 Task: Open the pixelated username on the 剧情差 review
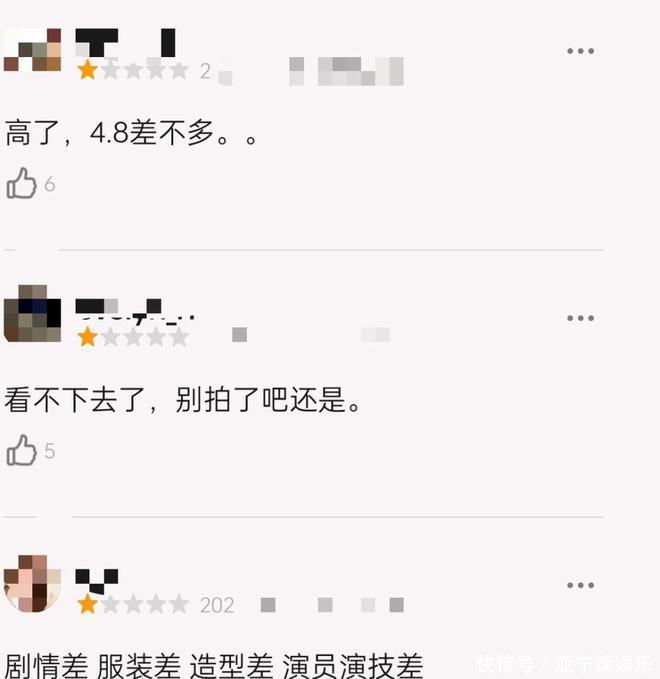97,582
